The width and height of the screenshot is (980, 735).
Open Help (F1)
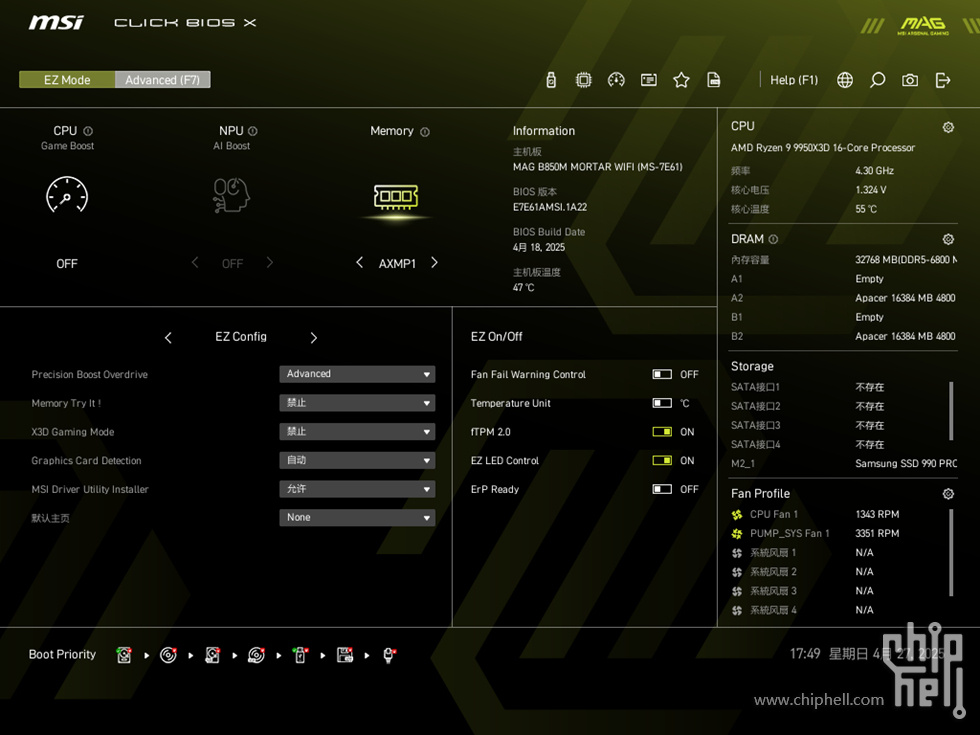(794, 80)
